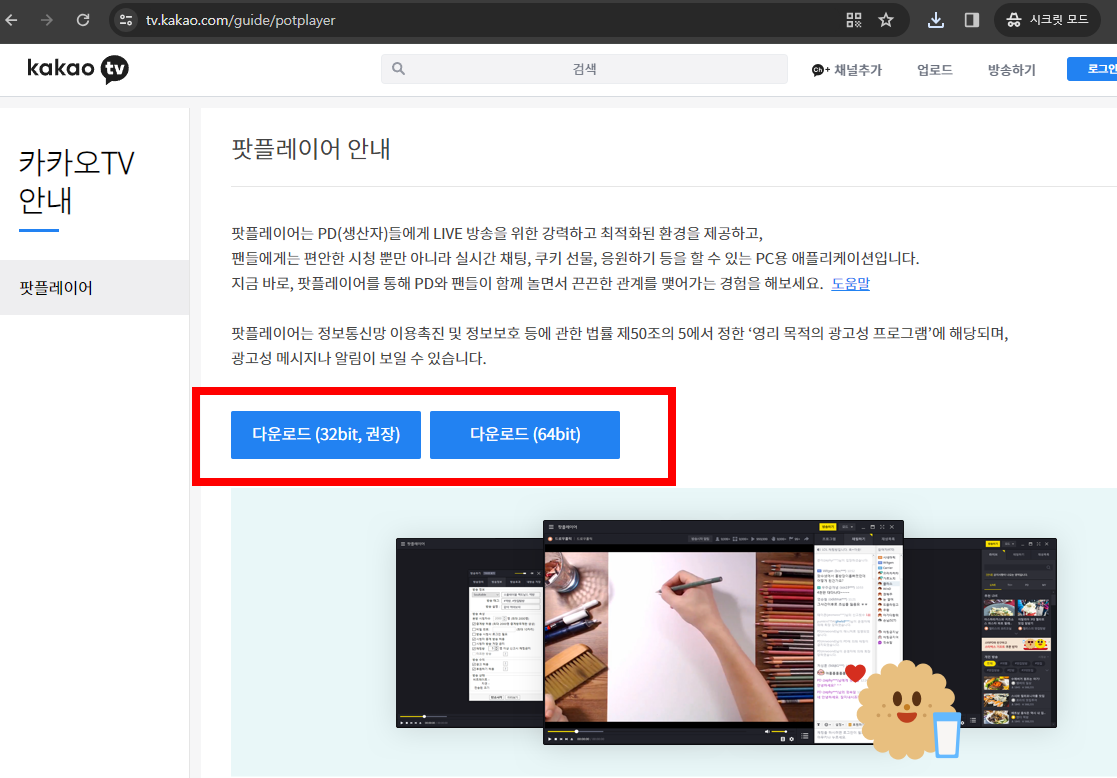This screenshot has height=778, width=1117.
Task: Select 팟플레이어 in the left sidebar
Action: [55, 287]
